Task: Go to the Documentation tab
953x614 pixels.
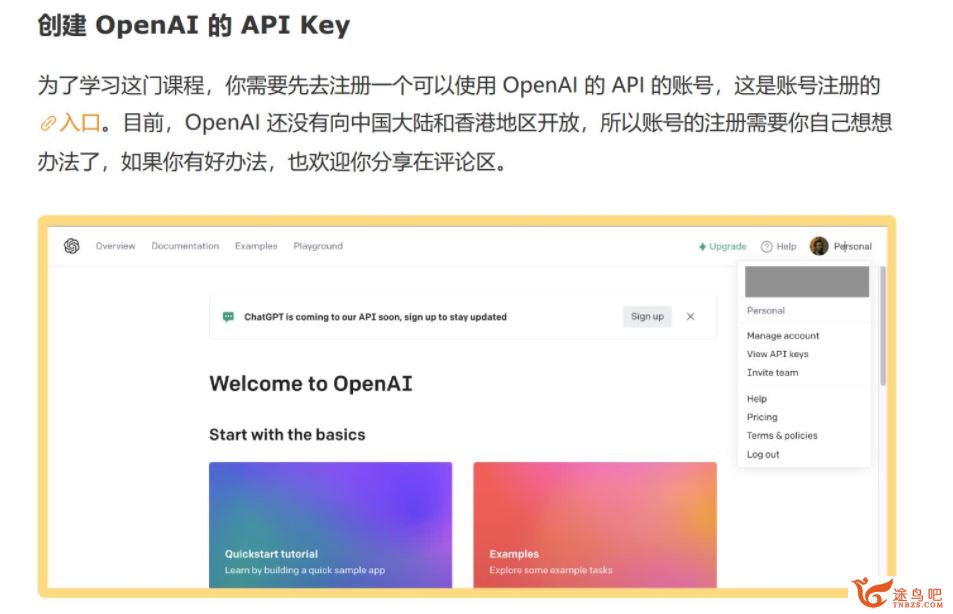Action: point(185,246)
